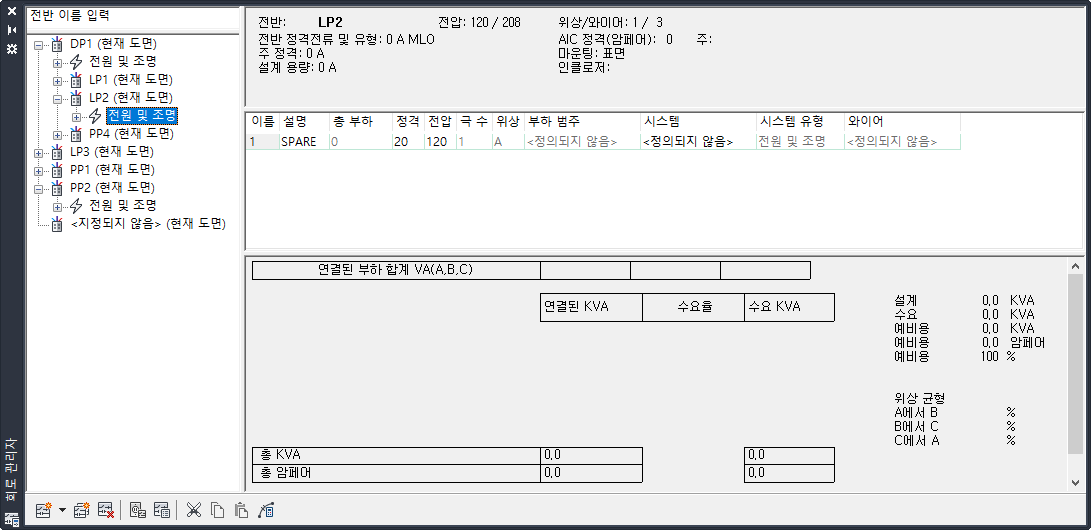Collapse the DP1 tree node
The image size is (1091, 530).
click(38, 45)
